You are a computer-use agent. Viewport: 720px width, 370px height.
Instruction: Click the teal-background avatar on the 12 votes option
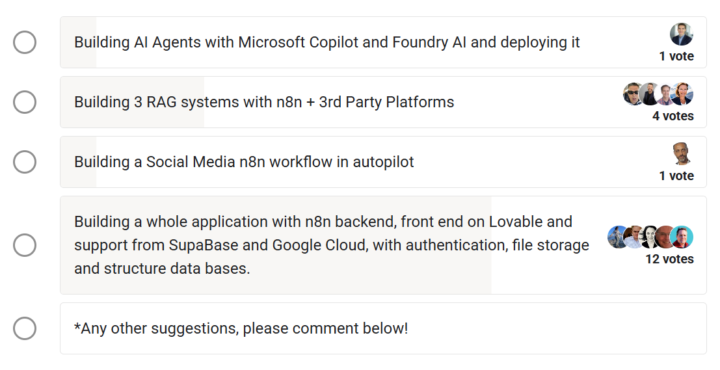682,237
